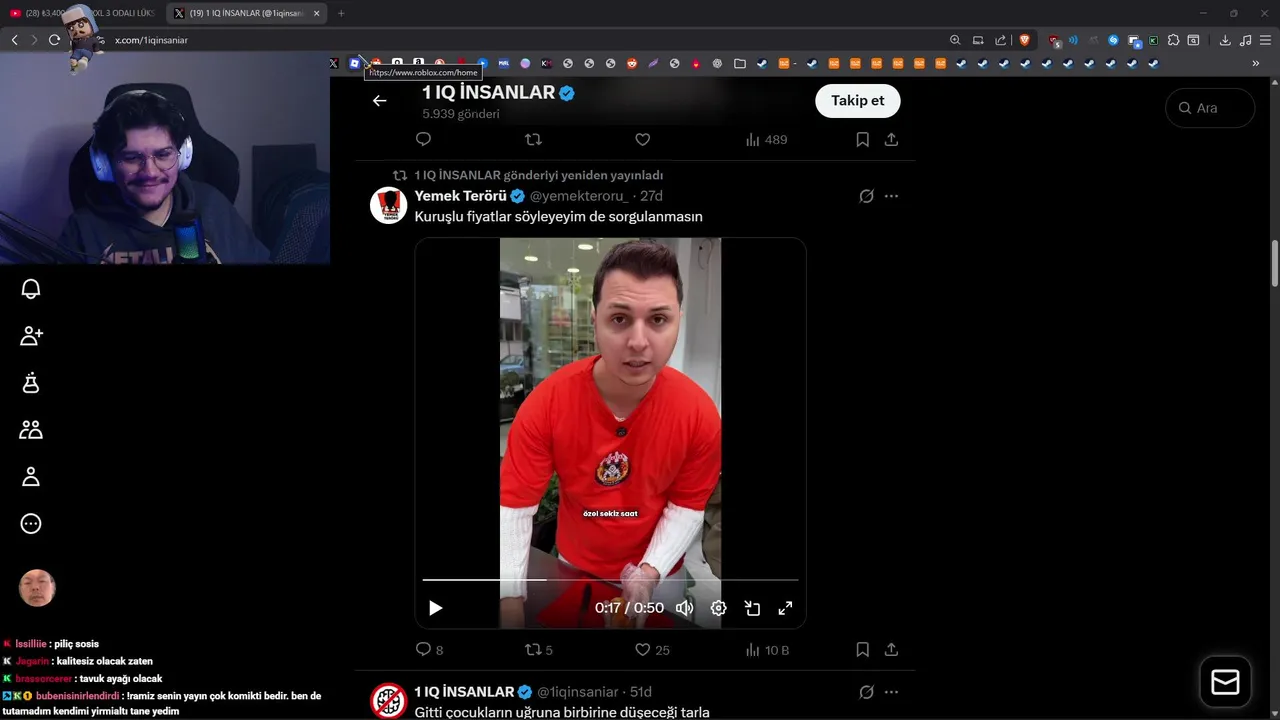Share the tweet with 489 views
1280x720 pixels.
tap(891, 139)
